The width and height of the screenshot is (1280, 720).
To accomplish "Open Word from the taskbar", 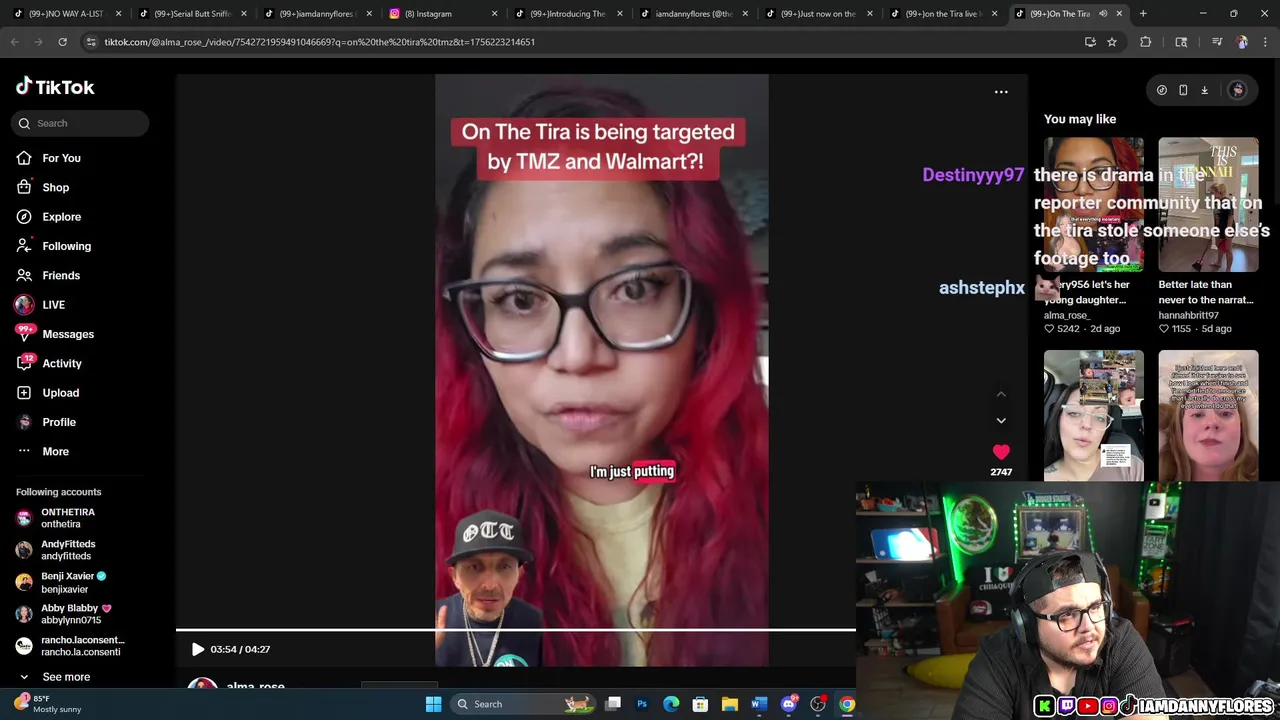I will 759,704.
